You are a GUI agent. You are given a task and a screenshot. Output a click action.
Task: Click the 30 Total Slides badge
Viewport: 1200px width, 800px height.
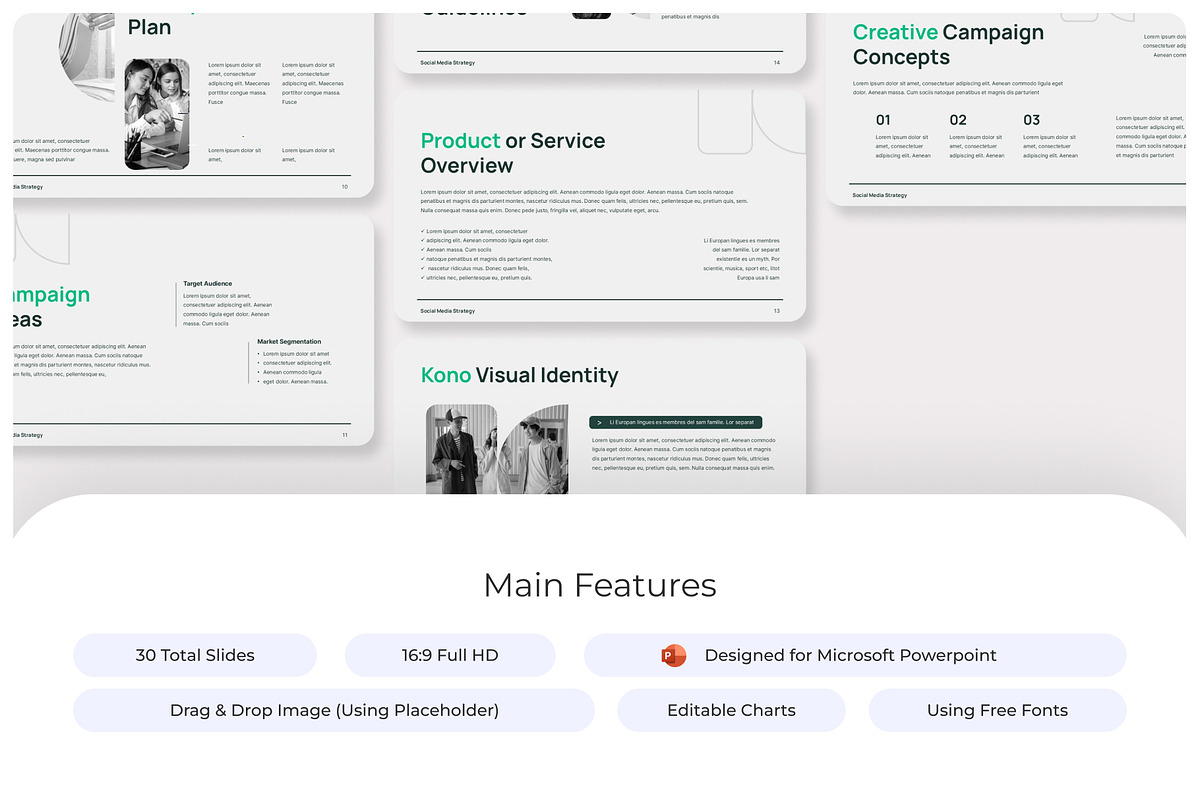(195, 655)
